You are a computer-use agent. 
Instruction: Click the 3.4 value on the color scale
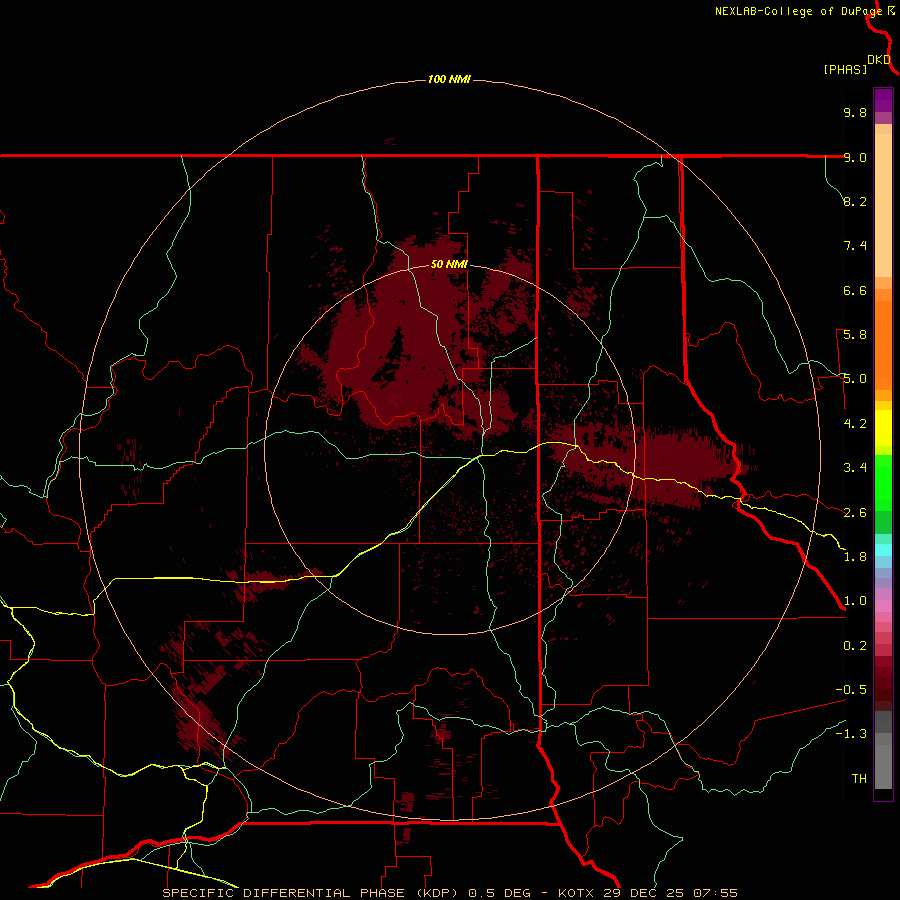pyautogui.click(x=855, y=468)
